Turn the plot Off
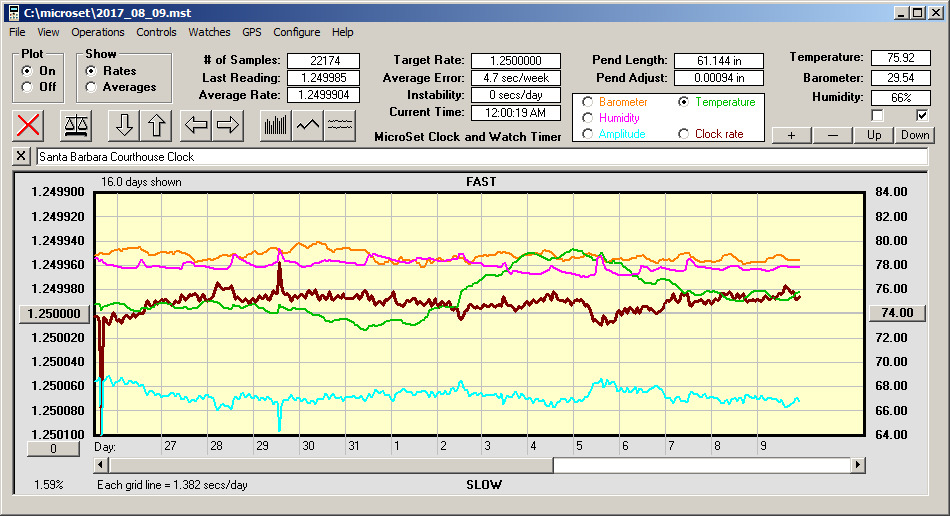Viewport: 950px width, 516px height. pos(27,87)
